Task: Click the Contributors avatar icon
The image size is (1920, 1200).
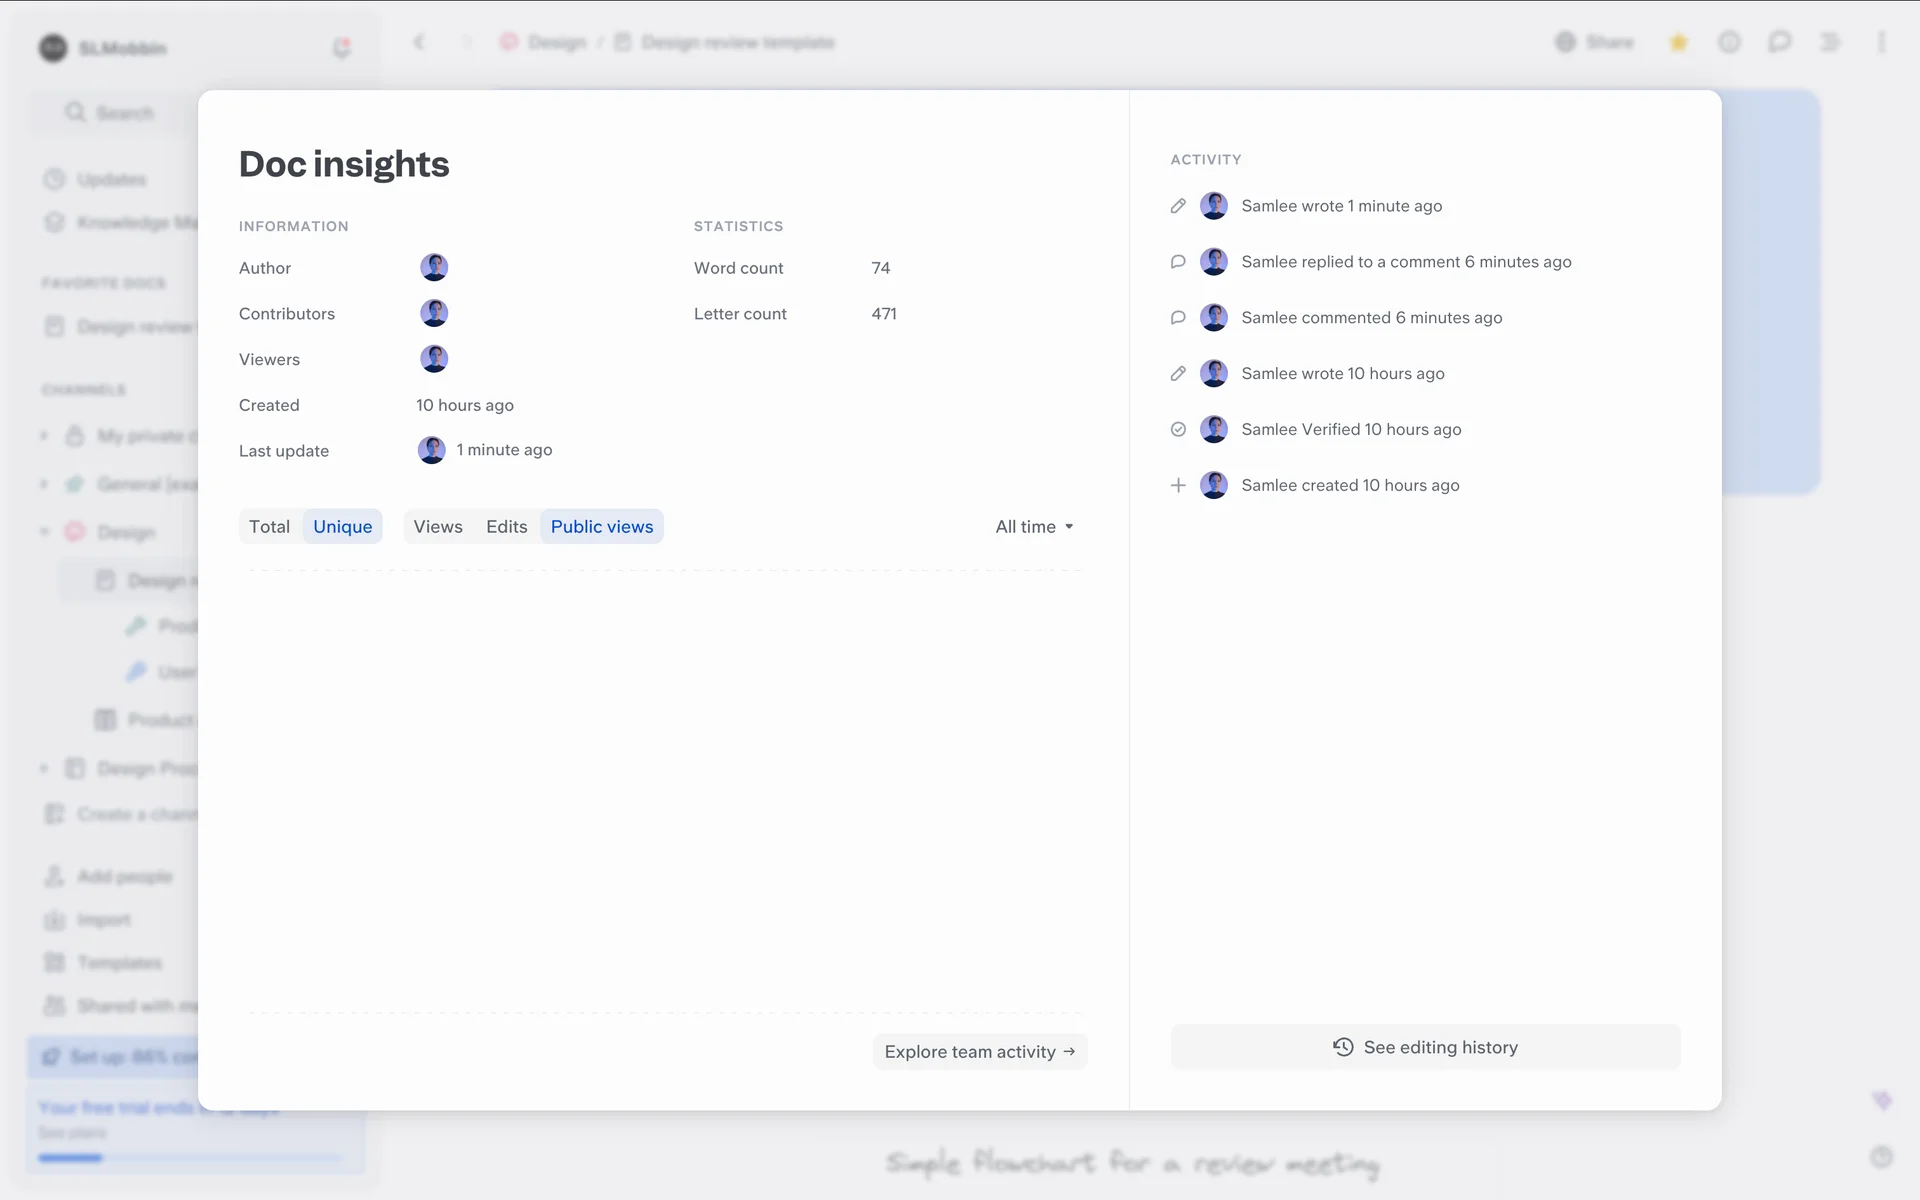Action: pos(433,313)
